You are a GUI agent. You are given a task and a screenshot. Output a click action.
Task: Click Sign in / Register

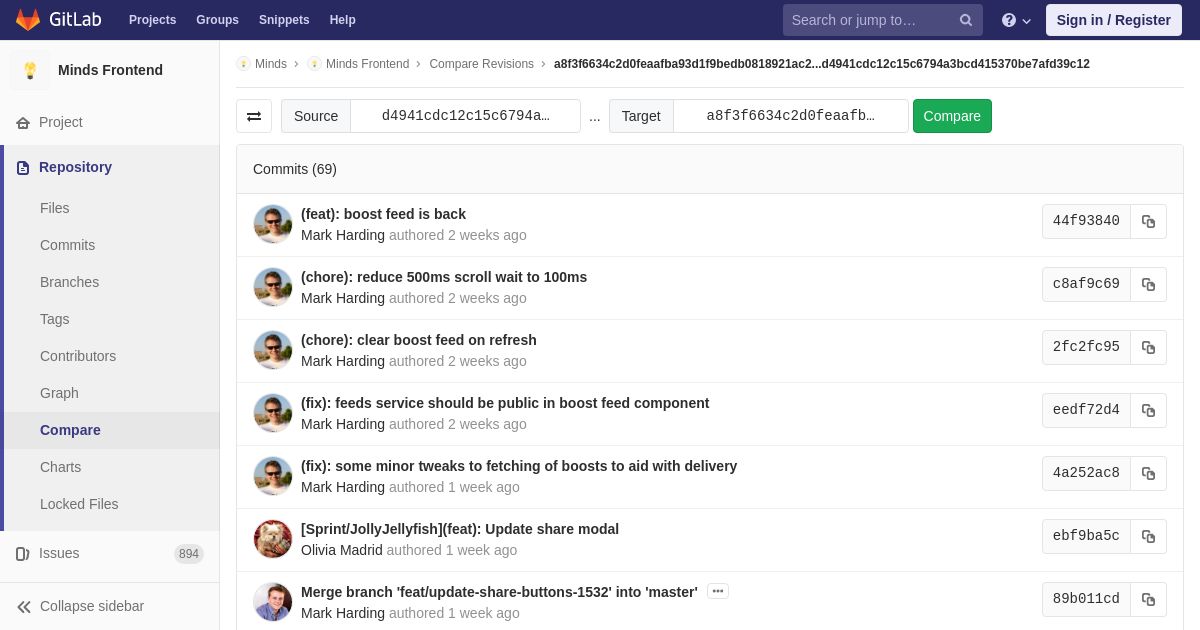click(x=1113, y=20)
